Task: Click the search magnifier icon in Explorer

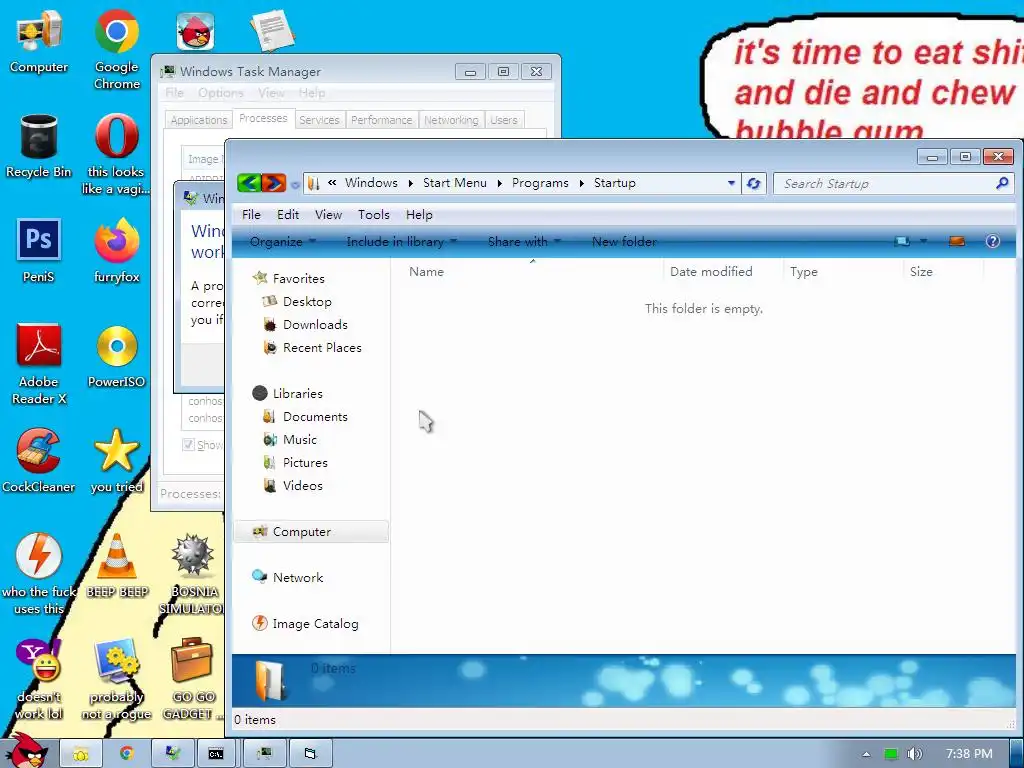Action: 1002,184
